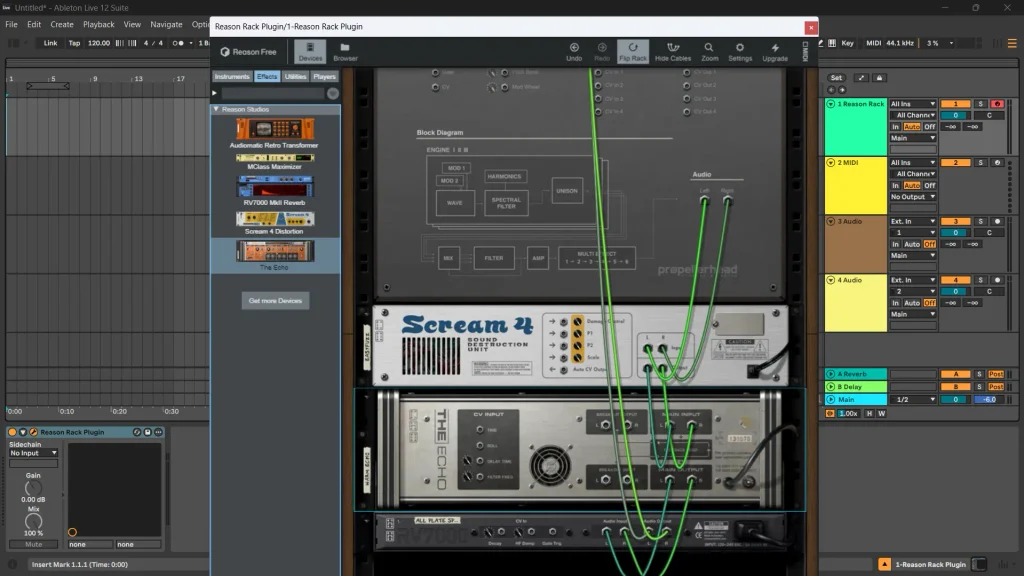
Task: Open Reason Rack Settings
Action: point(740,52)
